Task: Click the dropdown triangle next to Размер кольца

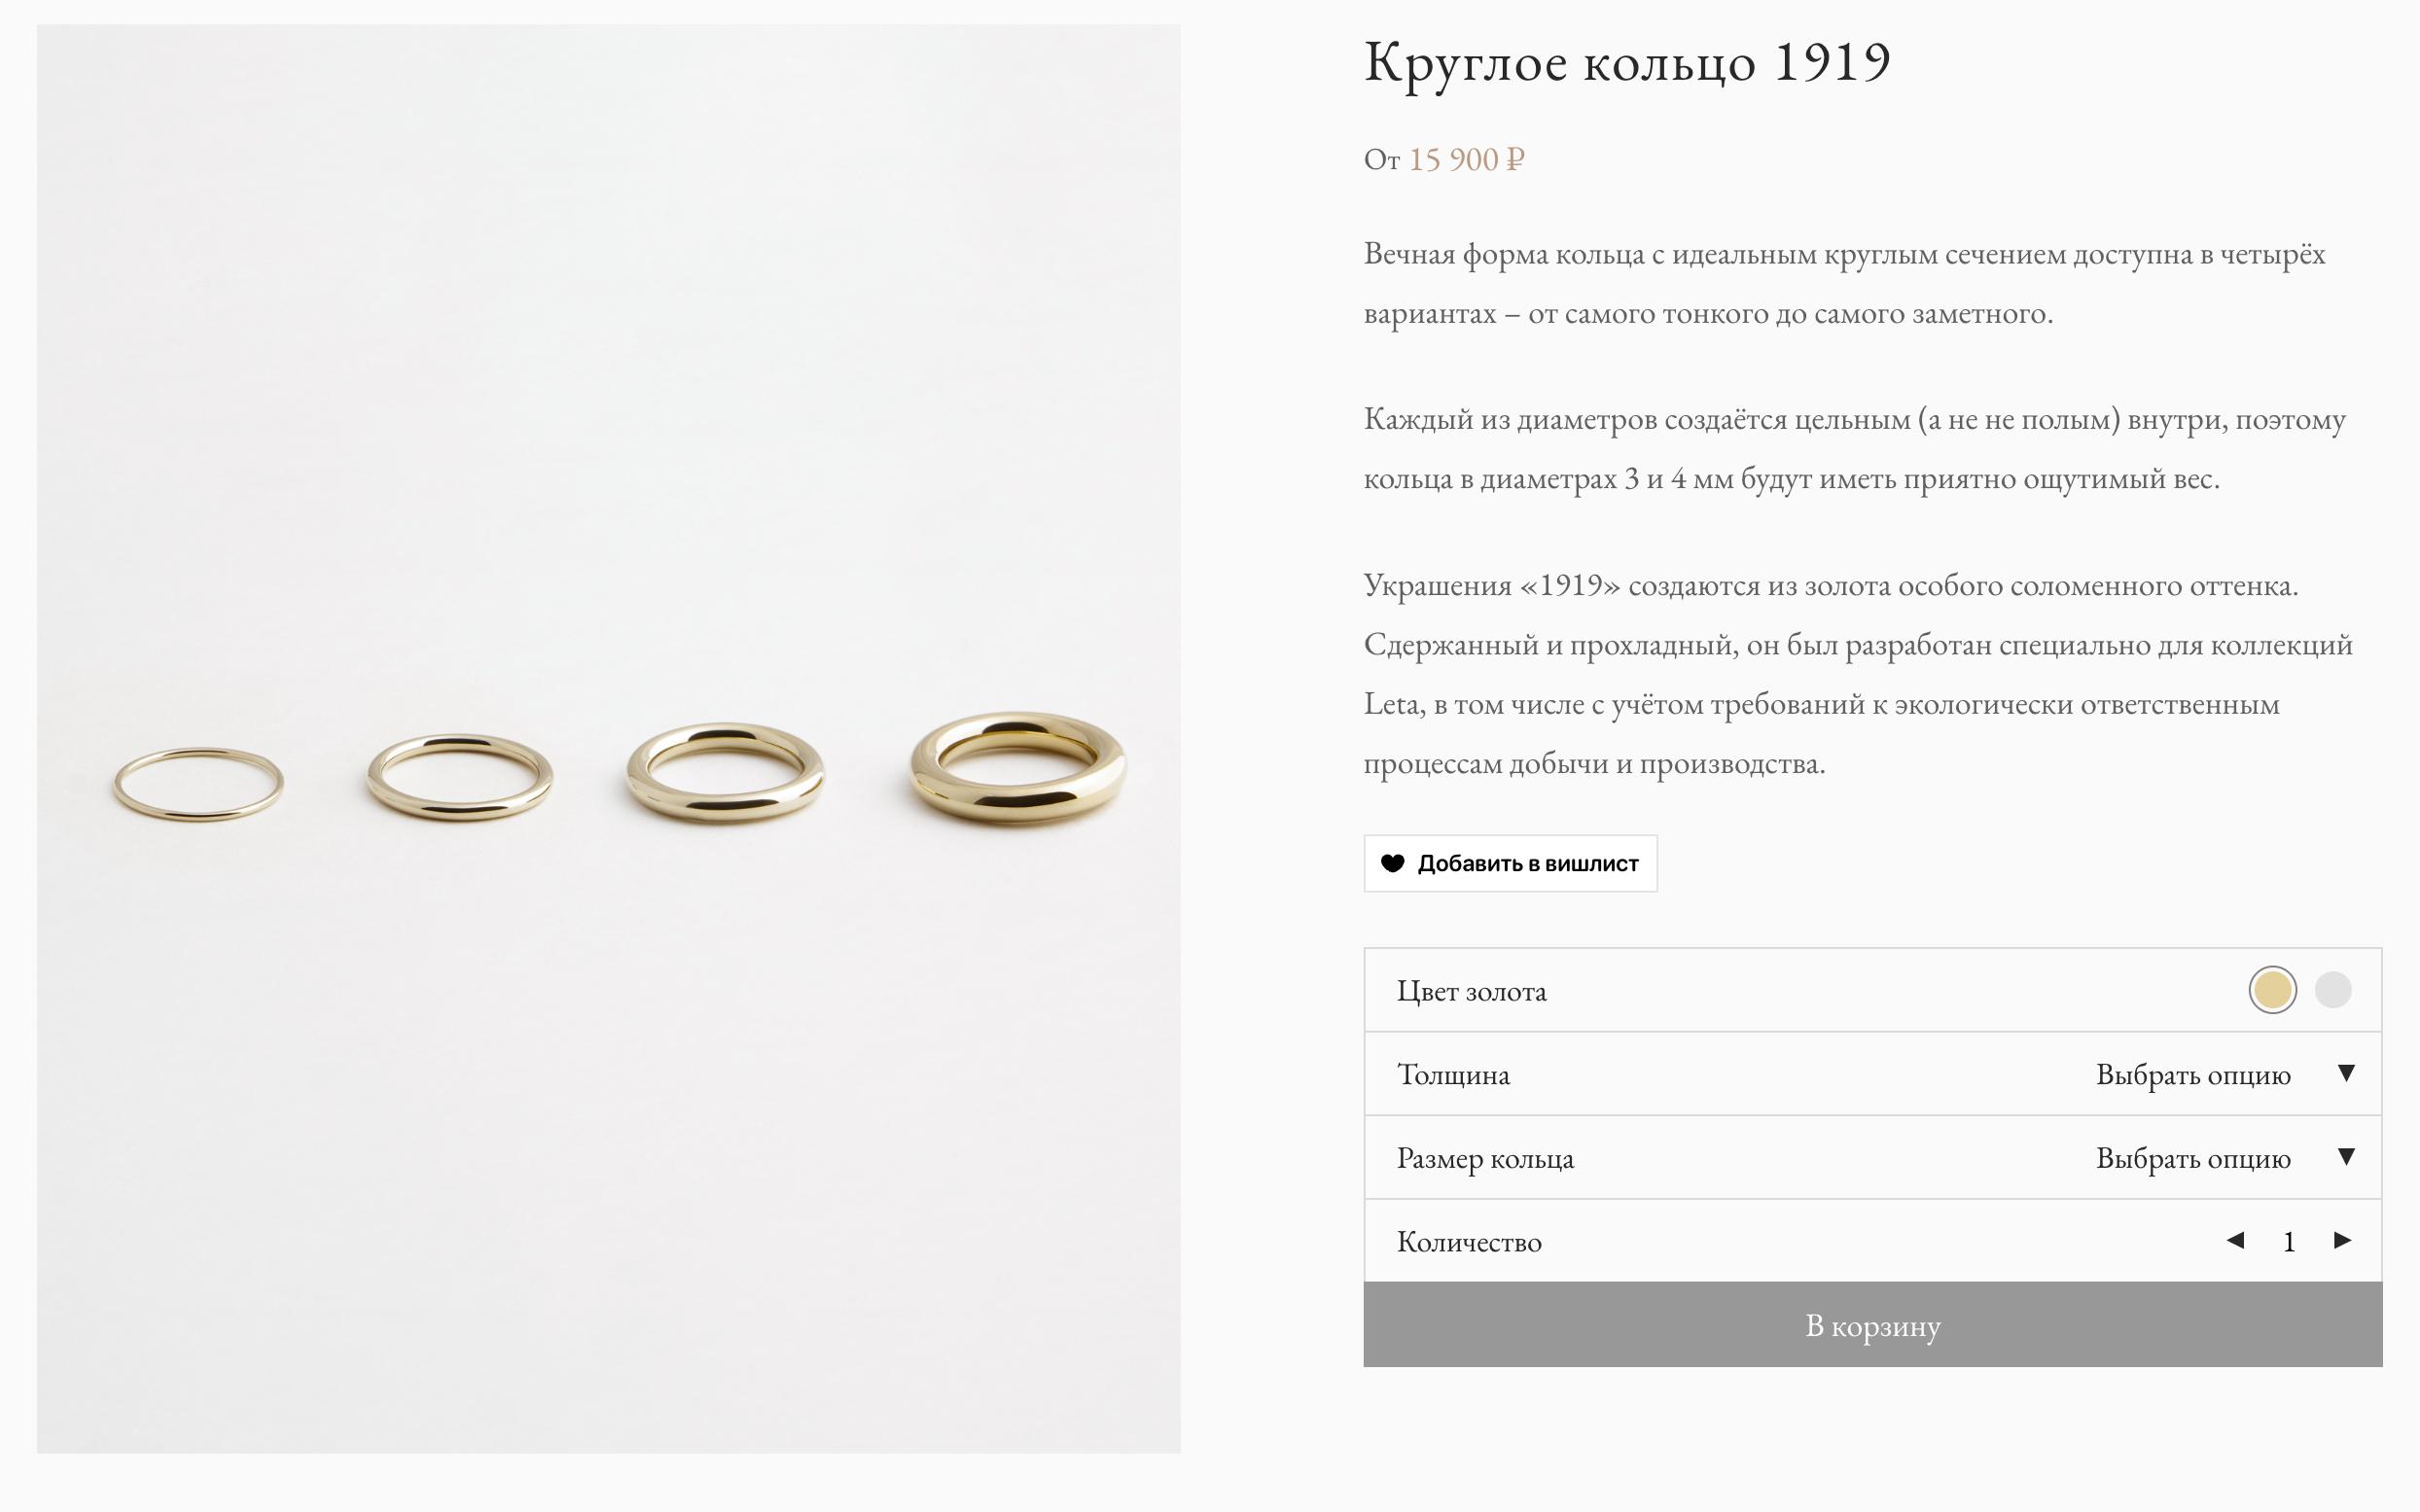Action: [x=2346, y=1158]
